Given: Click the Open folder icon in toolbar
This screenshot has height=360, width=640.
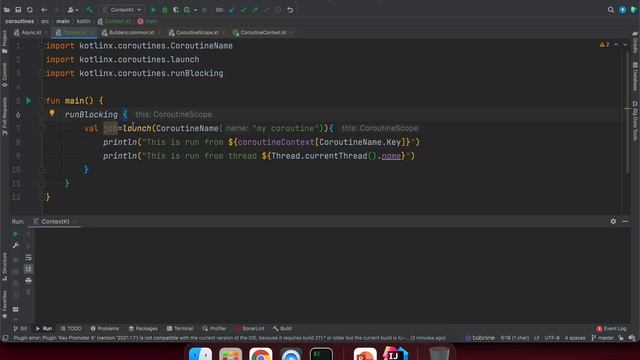Looking at the screenshot, I should [x=7, y=10].
